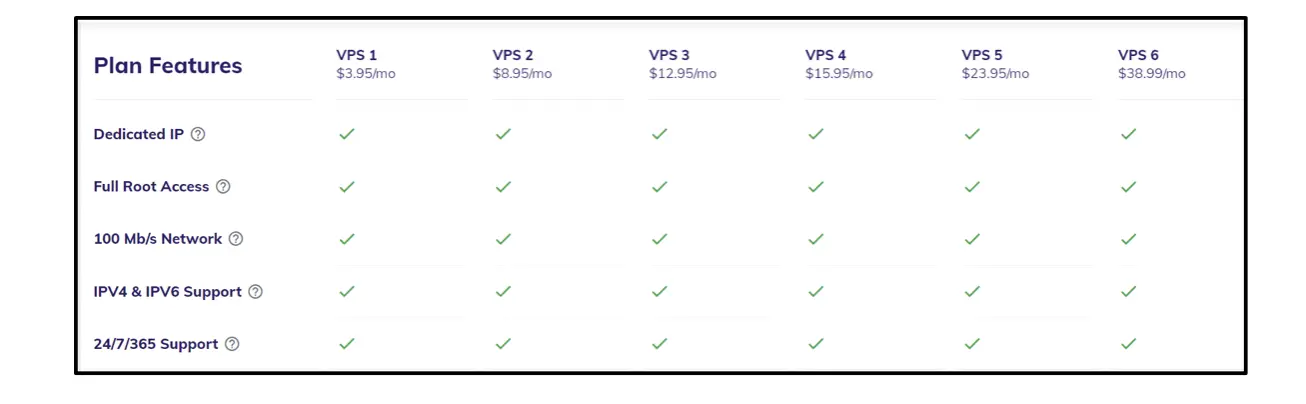The height and width of the screenshot is (404, 1306).
Task: Click the help icon next to 24/7/365 Support
Action: coord(232,344)
